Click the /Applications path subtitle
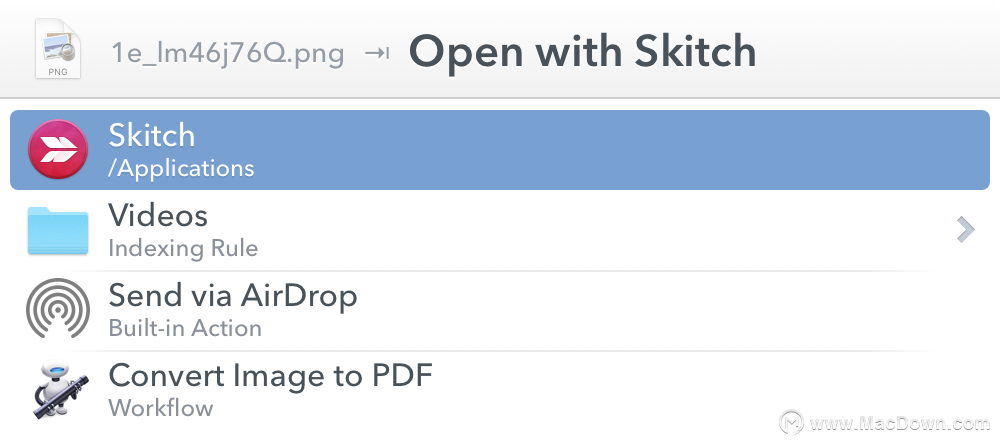 pyautogui.click(x=181, y=168)
